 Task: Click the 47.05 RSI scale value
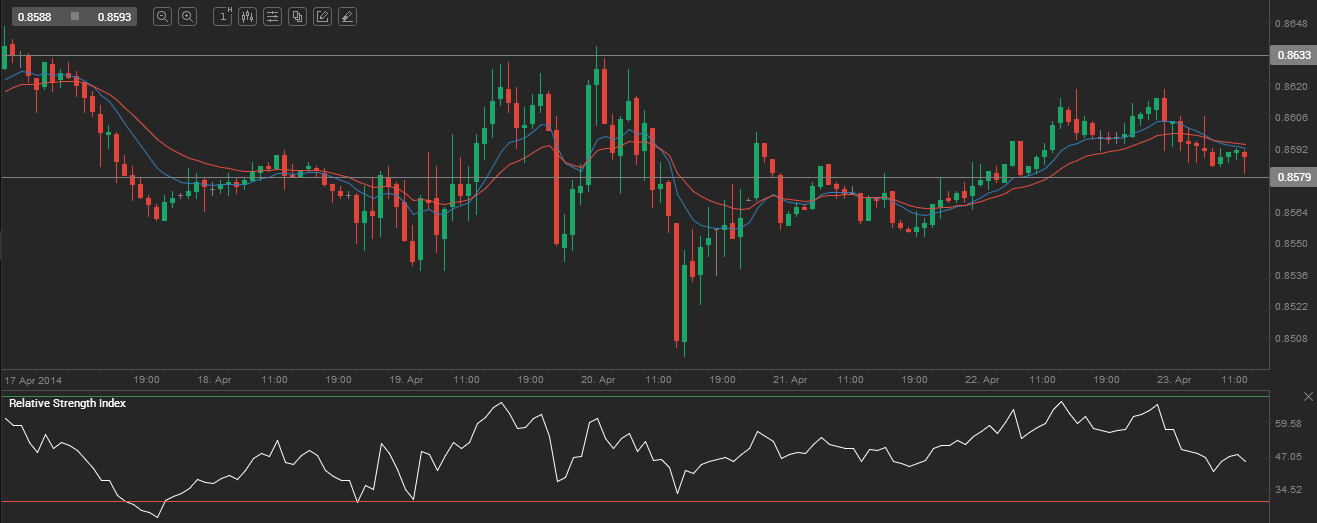(x=1289, y=457)
